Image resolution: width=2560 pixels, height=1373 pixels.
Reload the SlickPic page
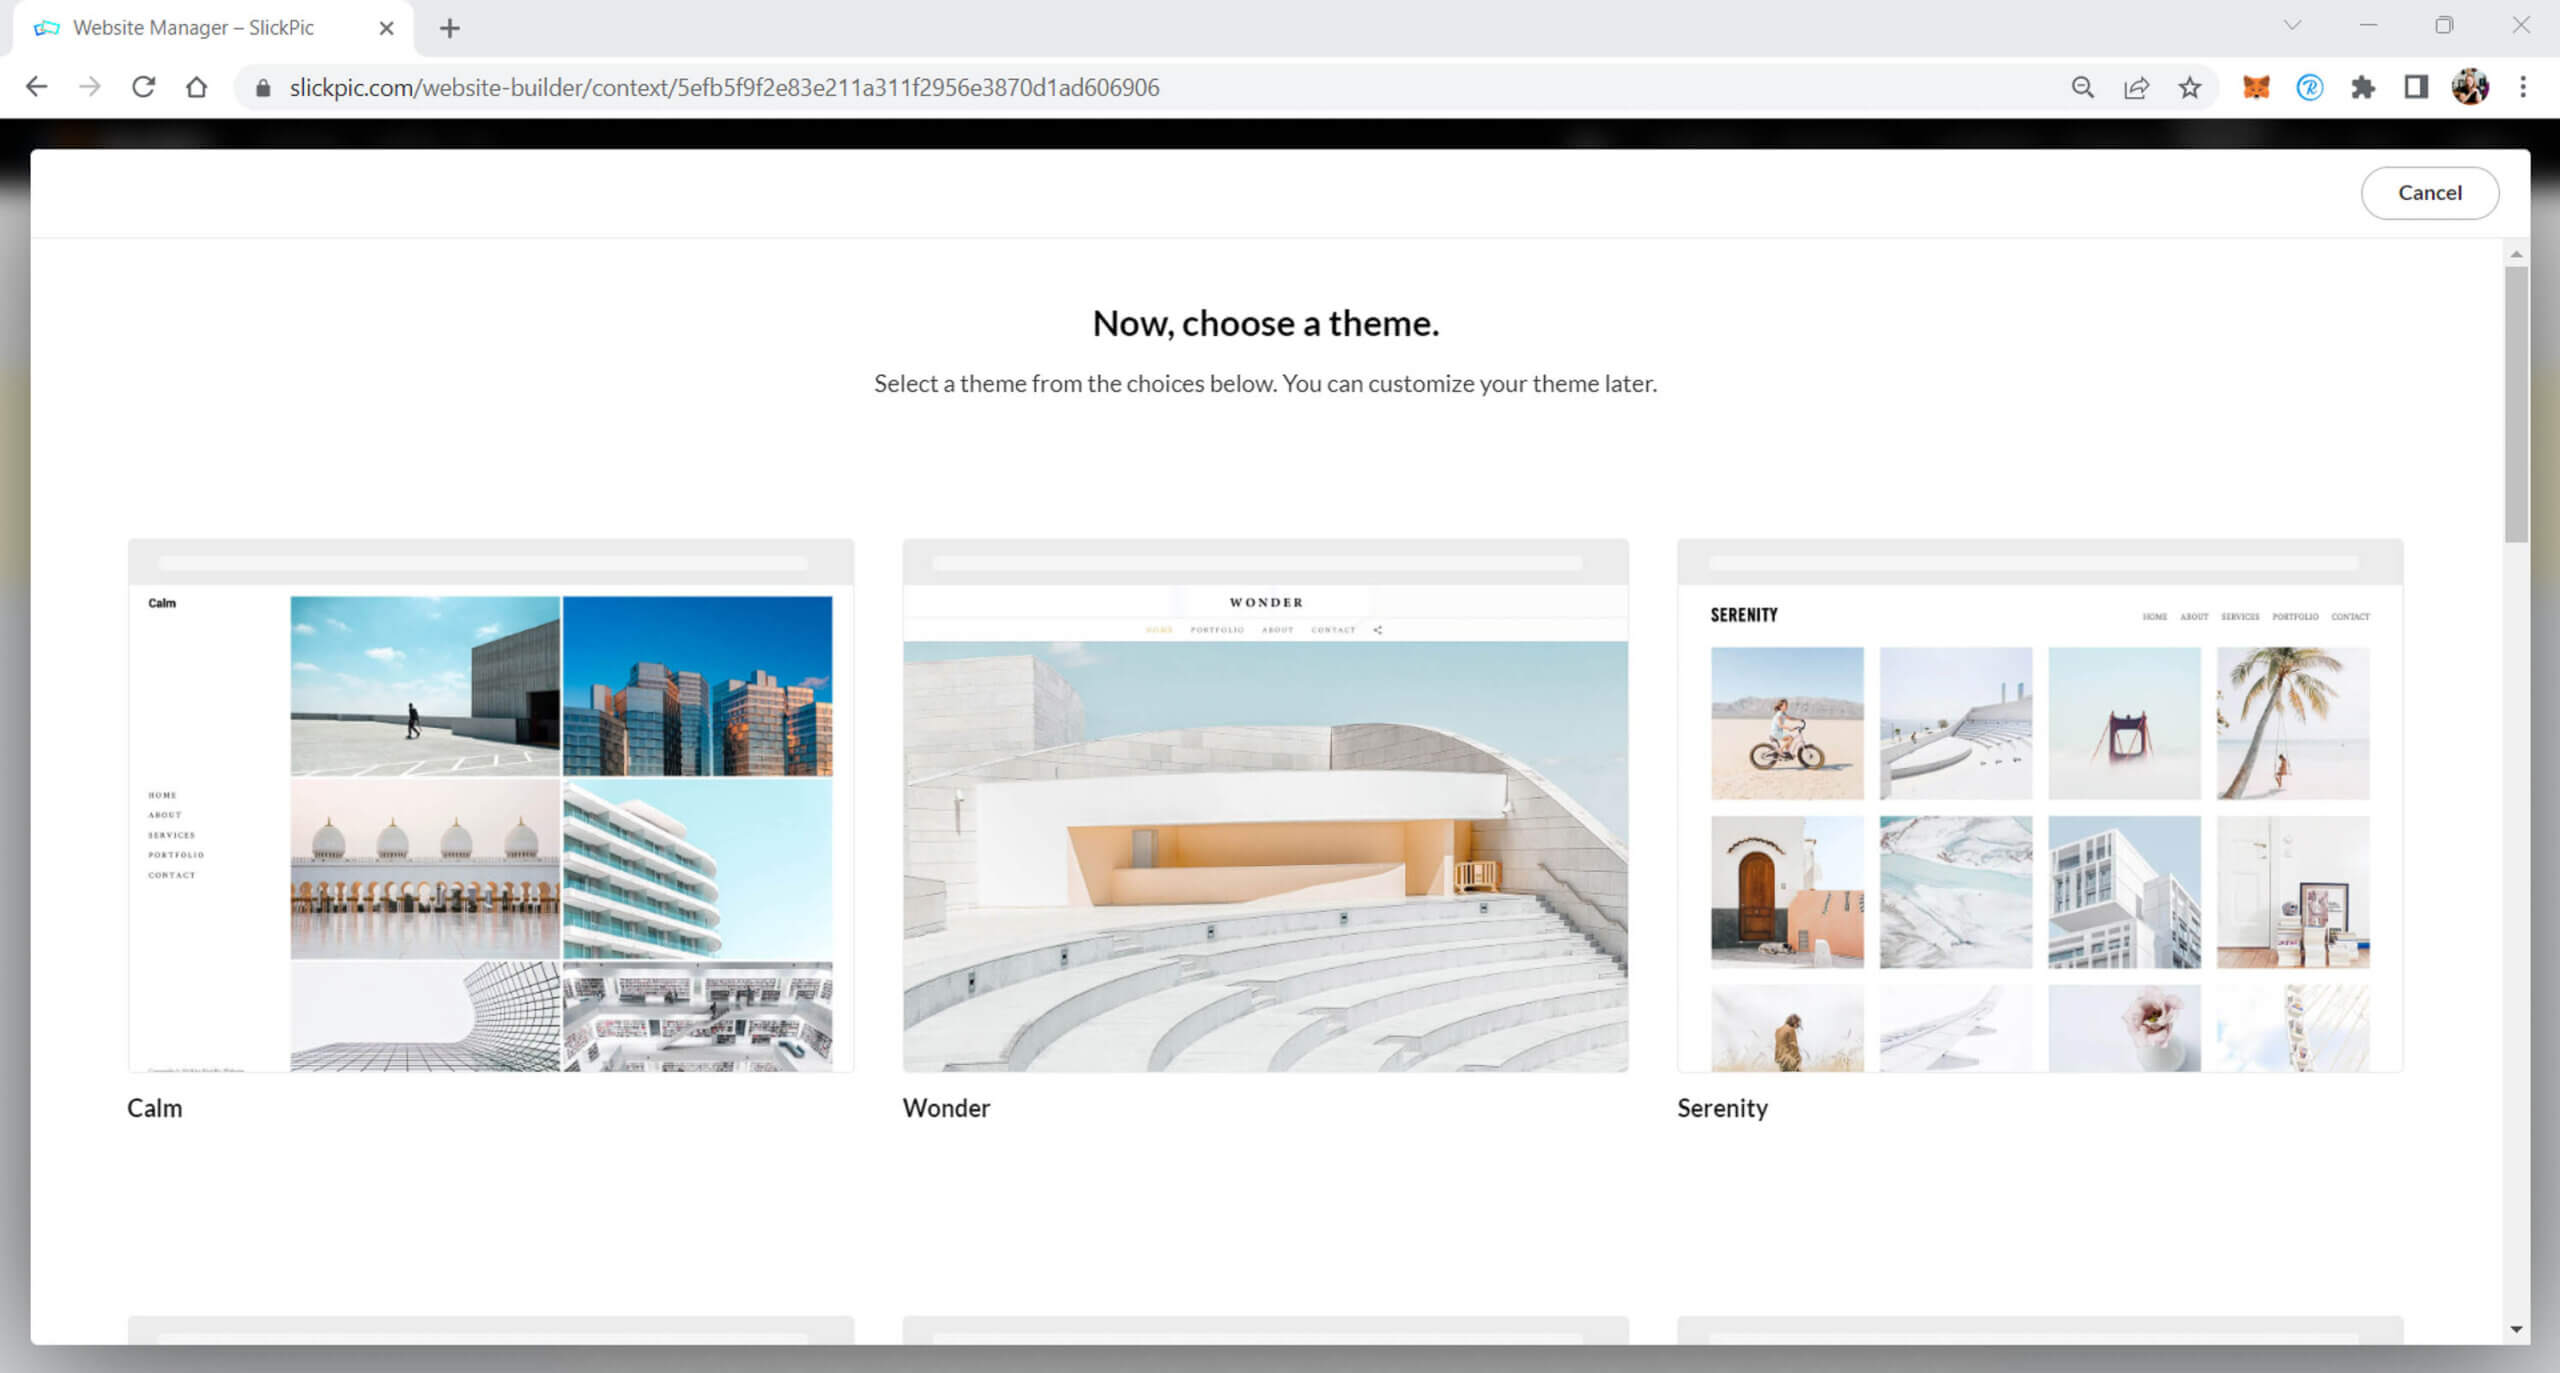(144, 87)
